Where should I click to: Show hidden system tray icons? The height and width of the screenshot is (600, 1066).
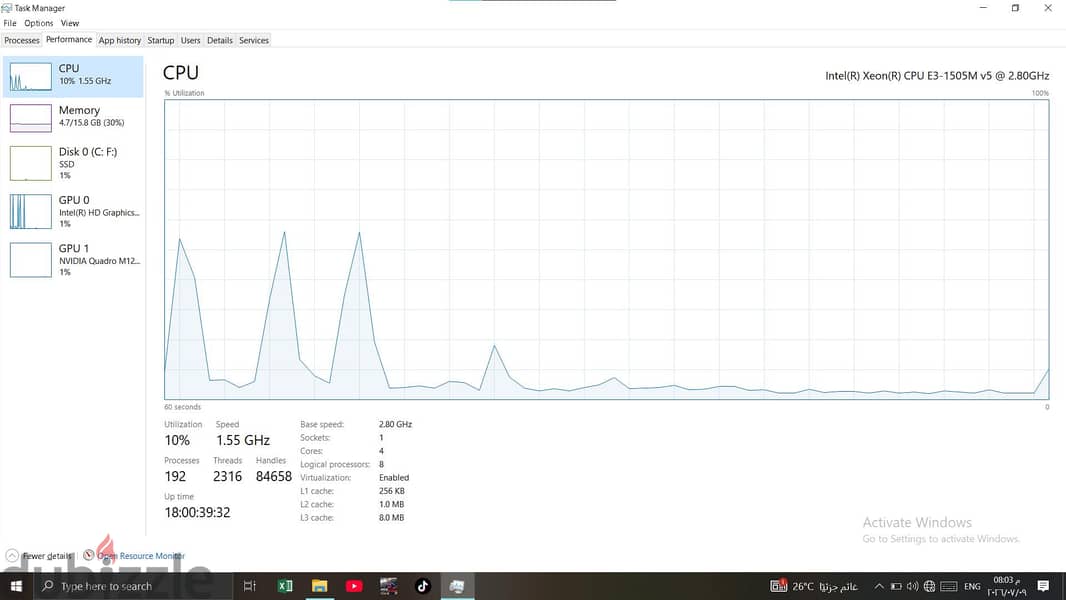878,586
